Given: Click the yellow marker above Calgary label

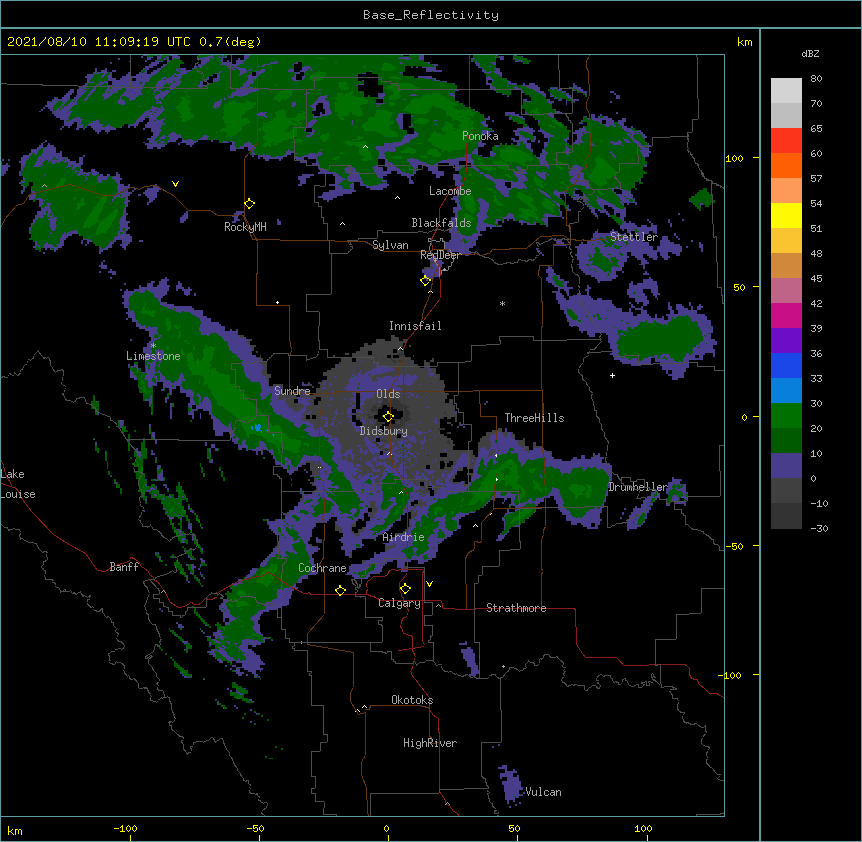Looking at the screenshot, I should pyautogui.click(x=405, y=589).
